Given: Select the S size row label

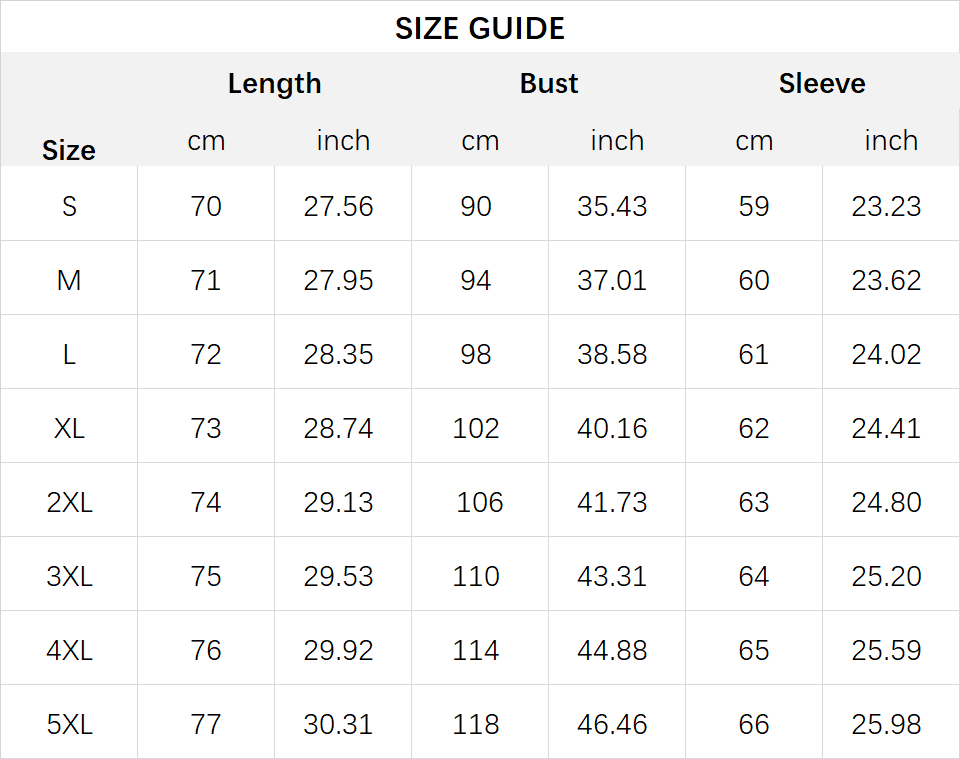Looking at the screenshot, I should [x=69, y=206].
